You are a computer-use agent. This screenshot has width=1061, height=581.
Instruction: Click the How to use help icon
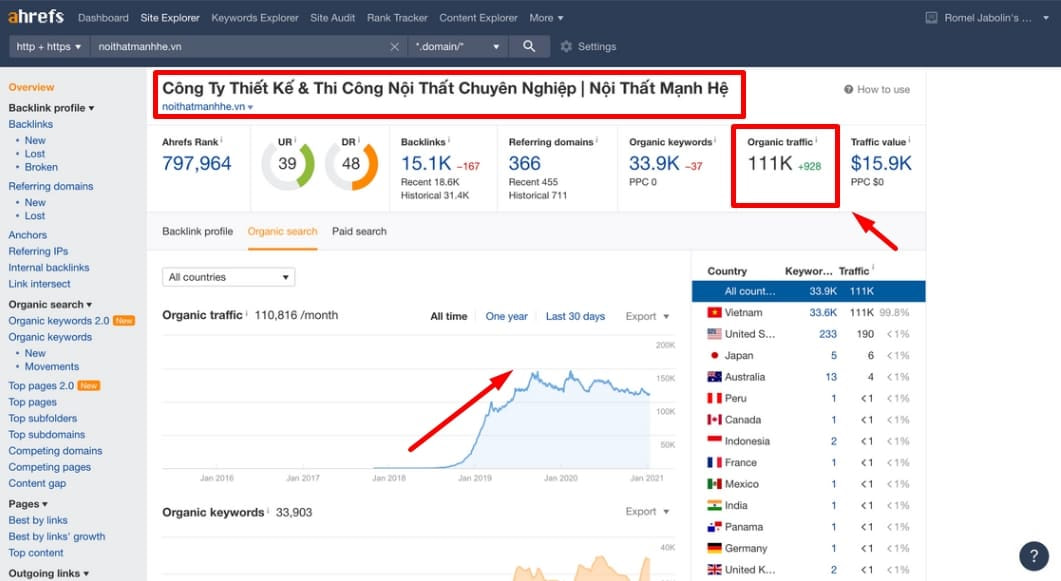(x=848, y=89)
